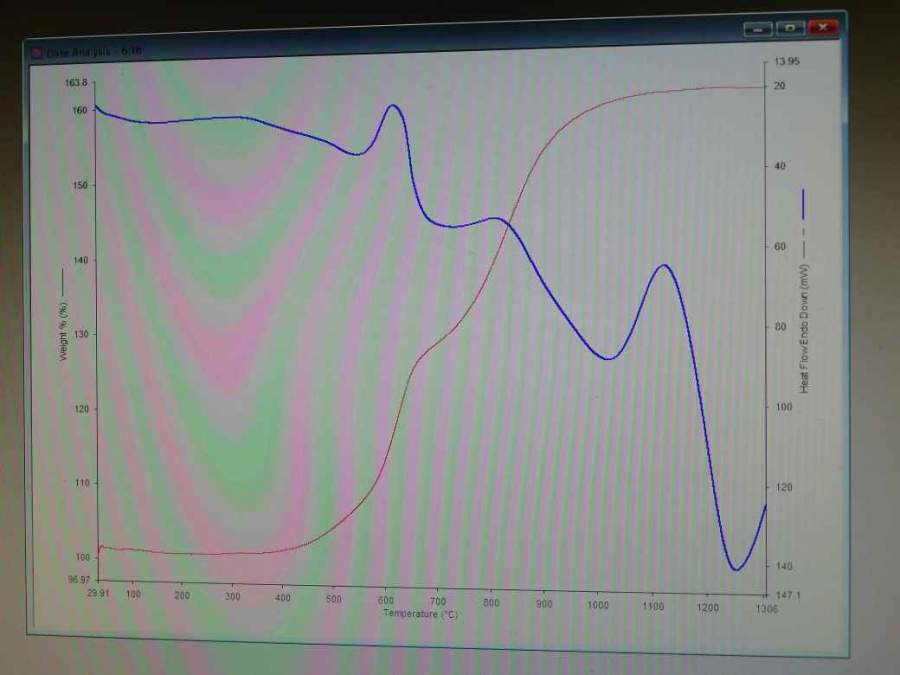
Task: Select the Heat Flow Endo Down axis label
Action: click(x=804, y=328)
